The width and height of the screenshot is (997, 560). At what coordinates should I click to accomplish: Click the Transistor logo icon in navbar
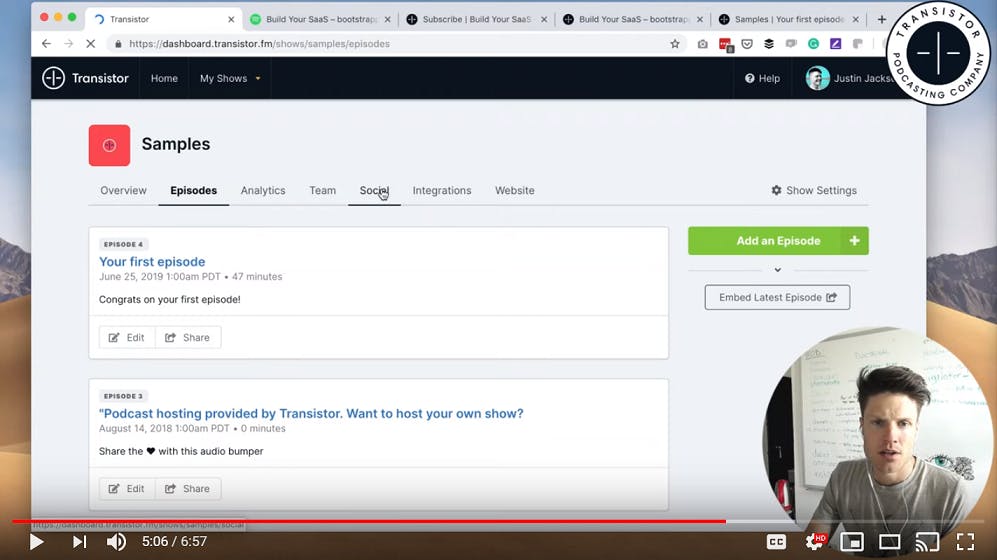(x=53, y=78)
